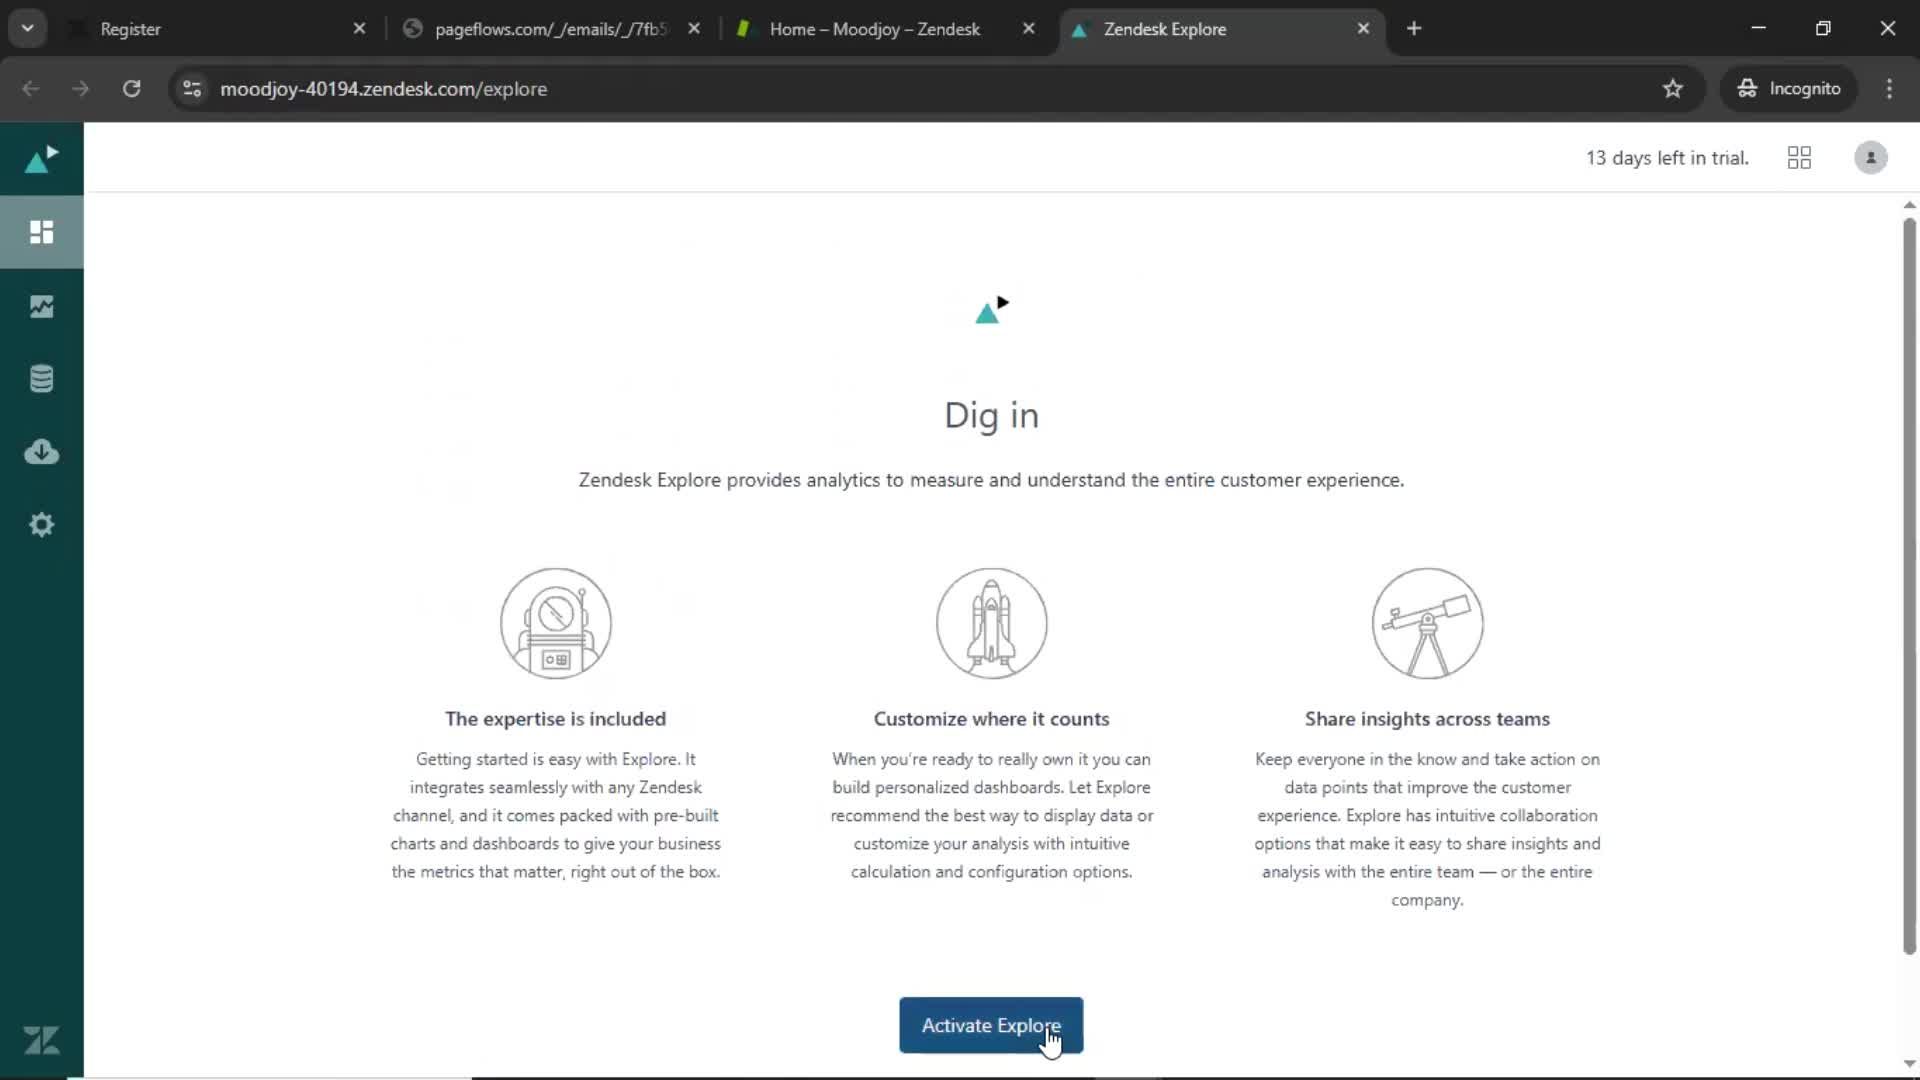Go back with the browser back arrow
This screenshot has width=1920, height=1080.
(31, 89)
